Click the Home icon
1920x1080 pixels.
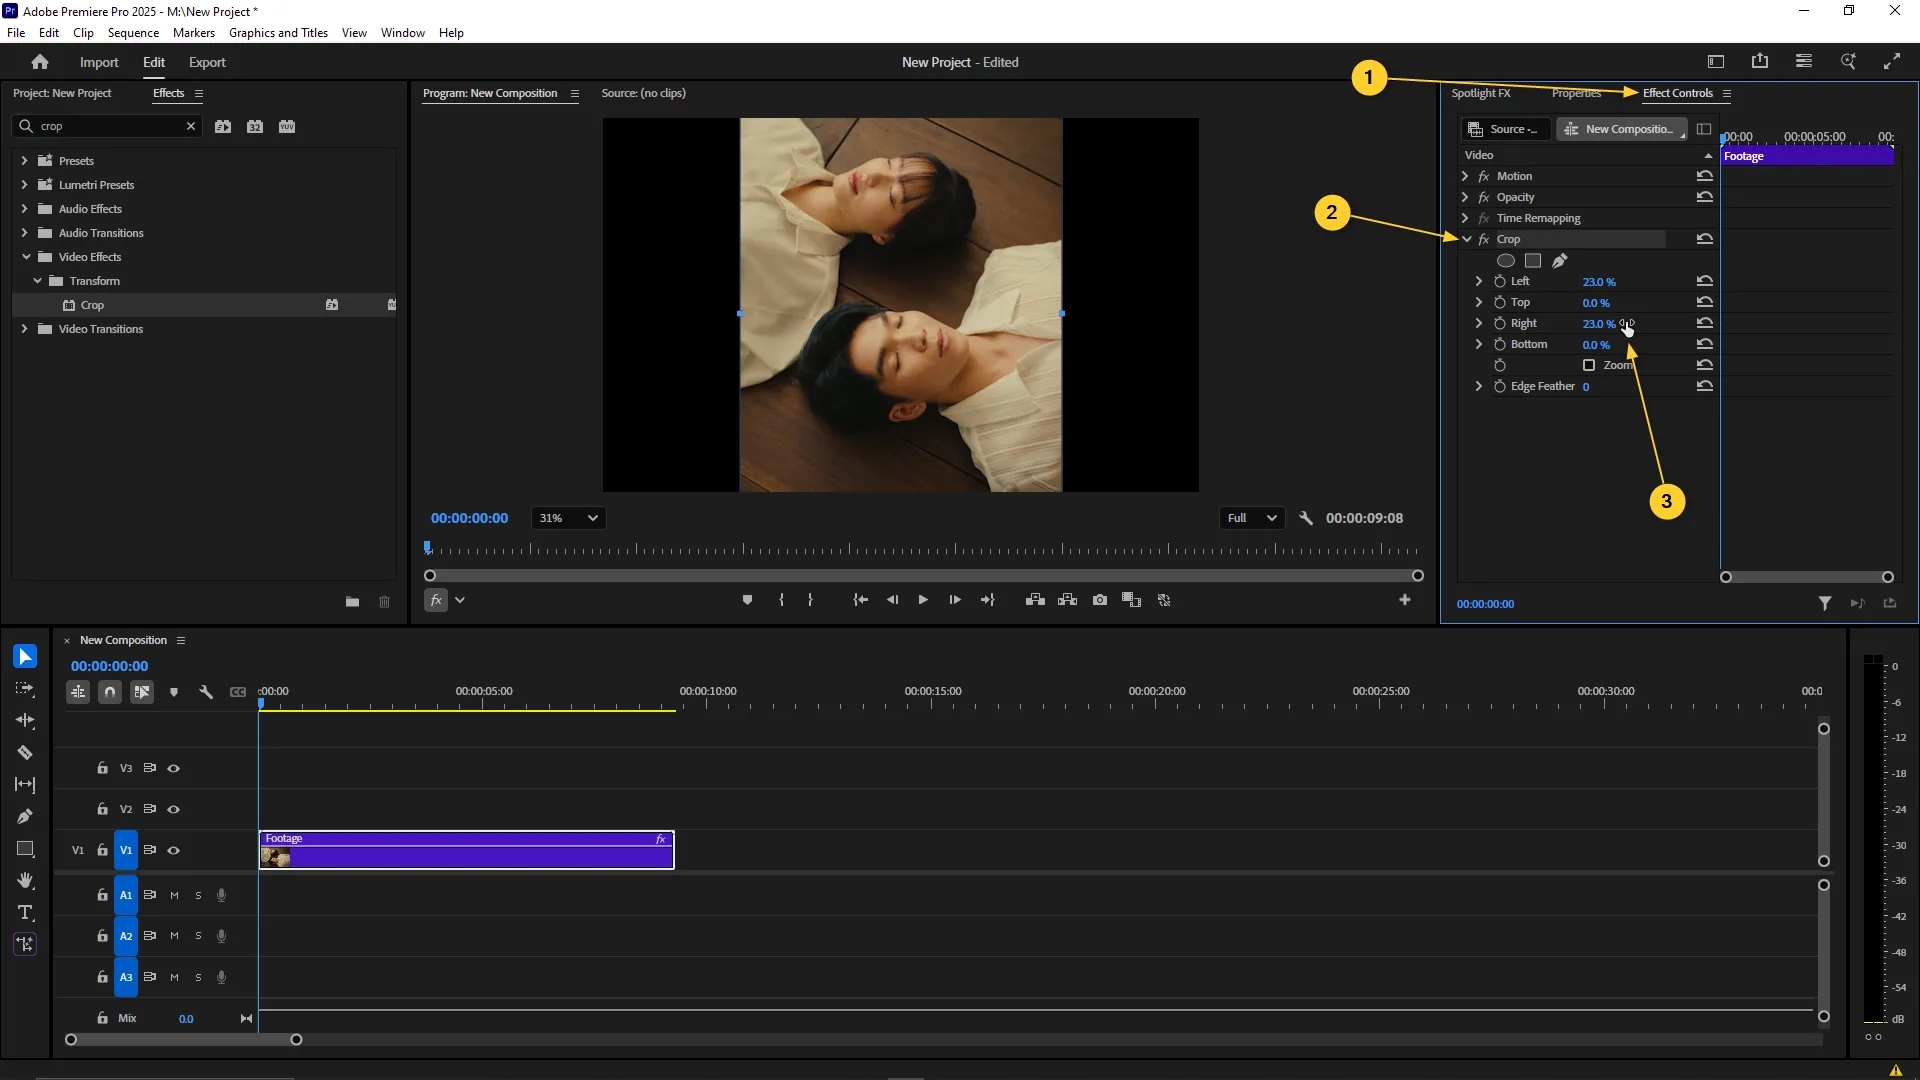click(40, 62)
